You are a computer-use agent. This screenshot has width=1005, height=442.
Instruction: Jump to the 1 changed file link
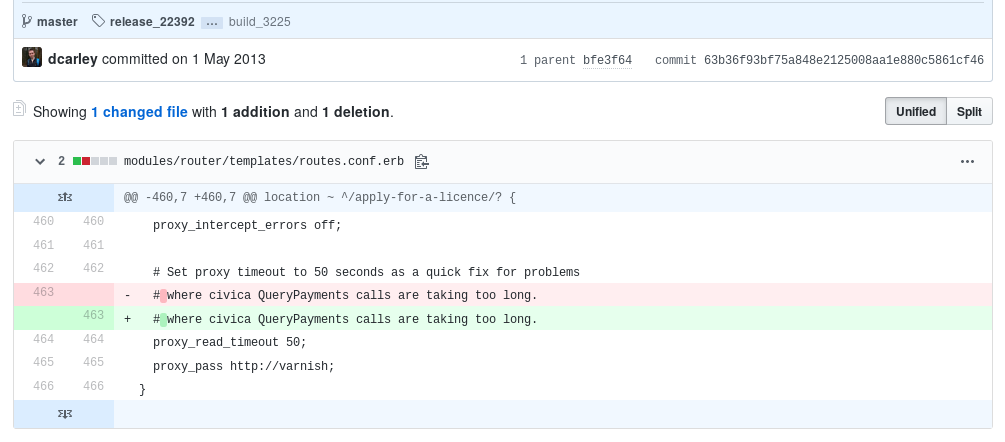pos(139,112)
